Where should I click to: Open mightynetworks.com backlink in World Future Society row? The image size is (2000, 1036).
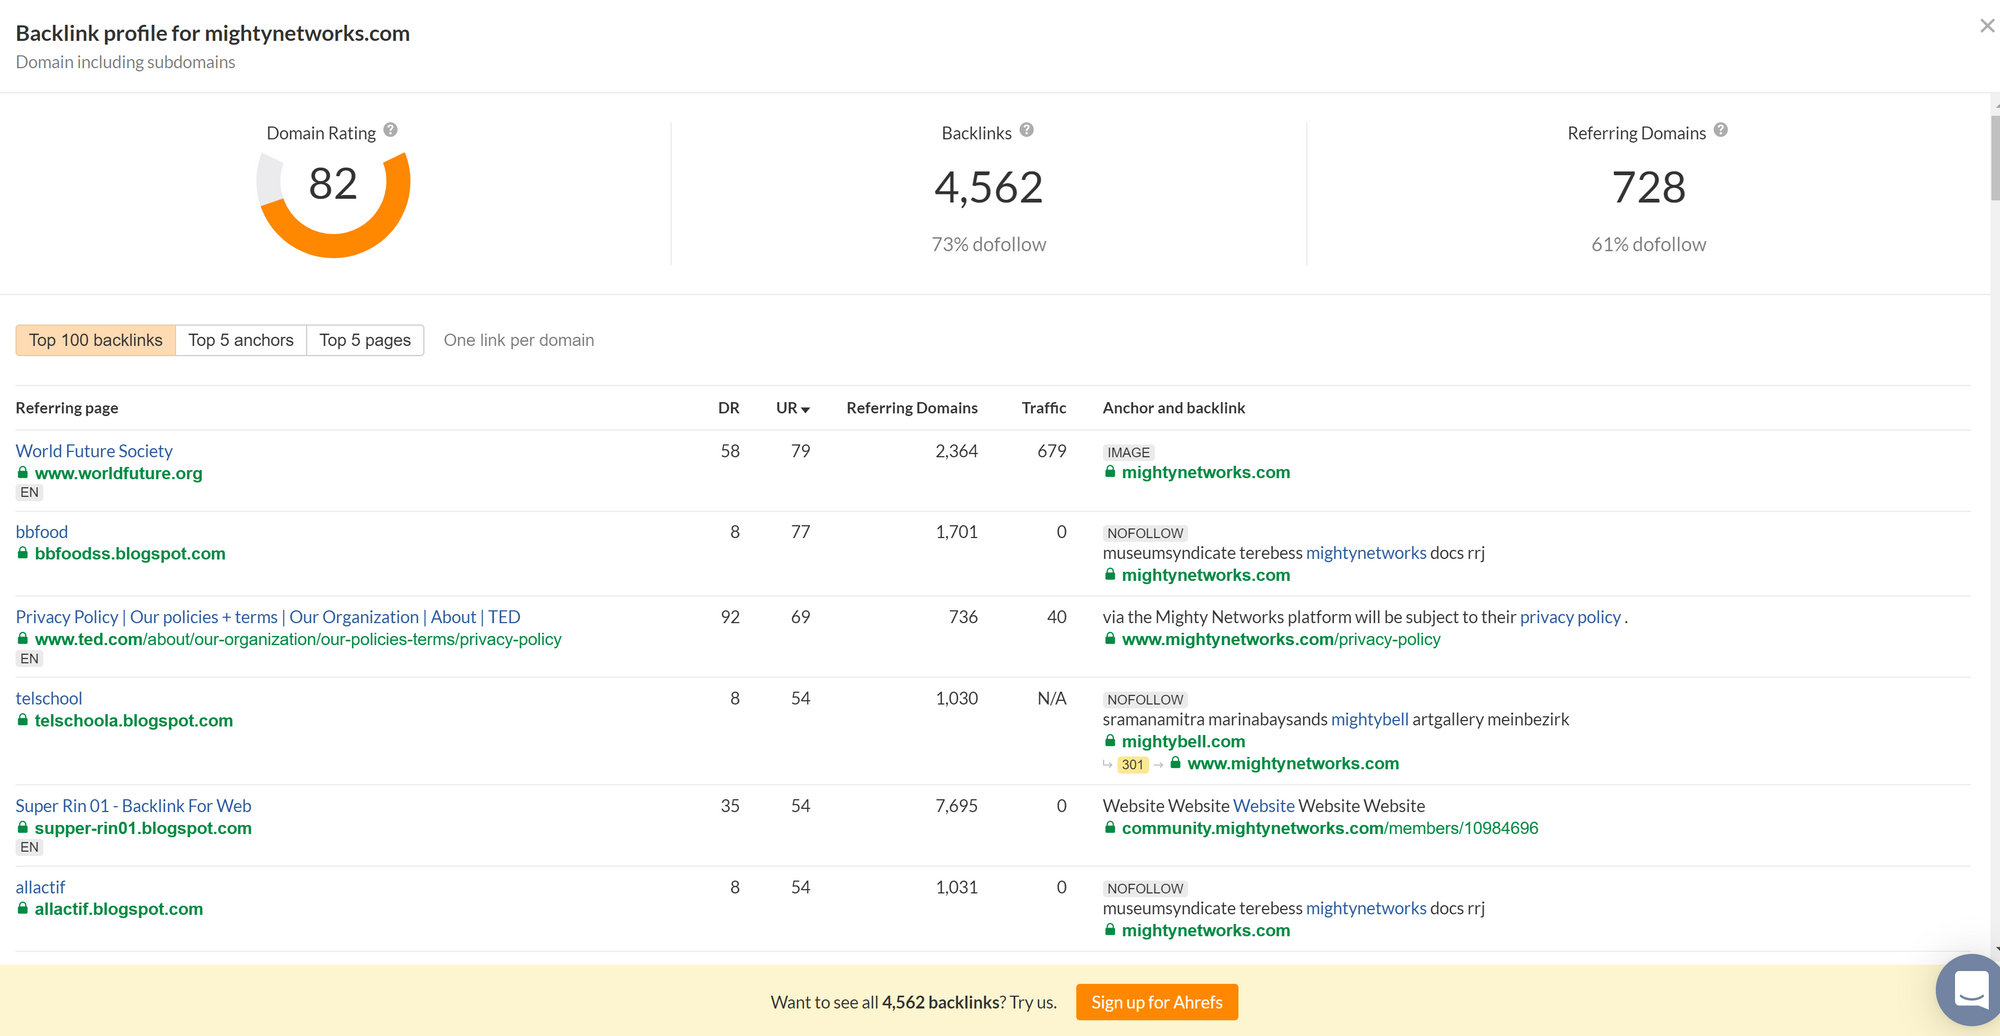[1206, 473]
